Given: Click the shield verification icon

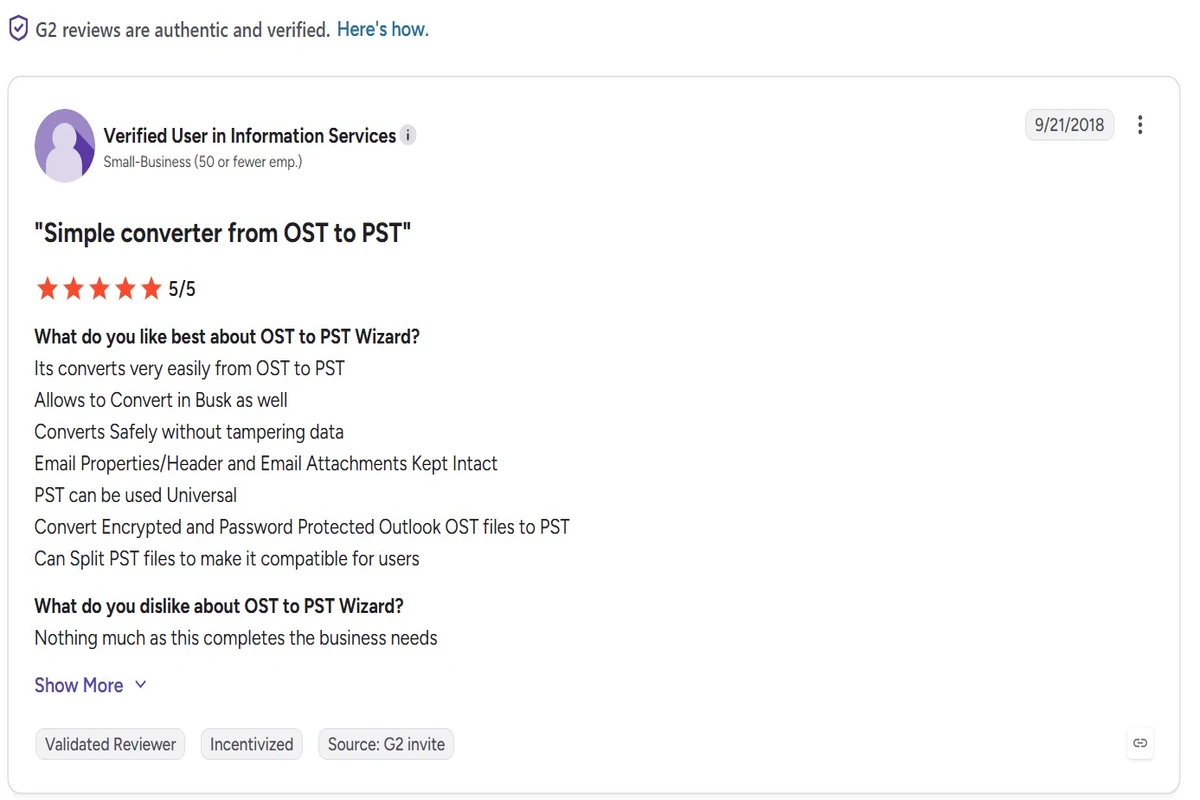Looking at the screenshot, I should pos(18,29).
